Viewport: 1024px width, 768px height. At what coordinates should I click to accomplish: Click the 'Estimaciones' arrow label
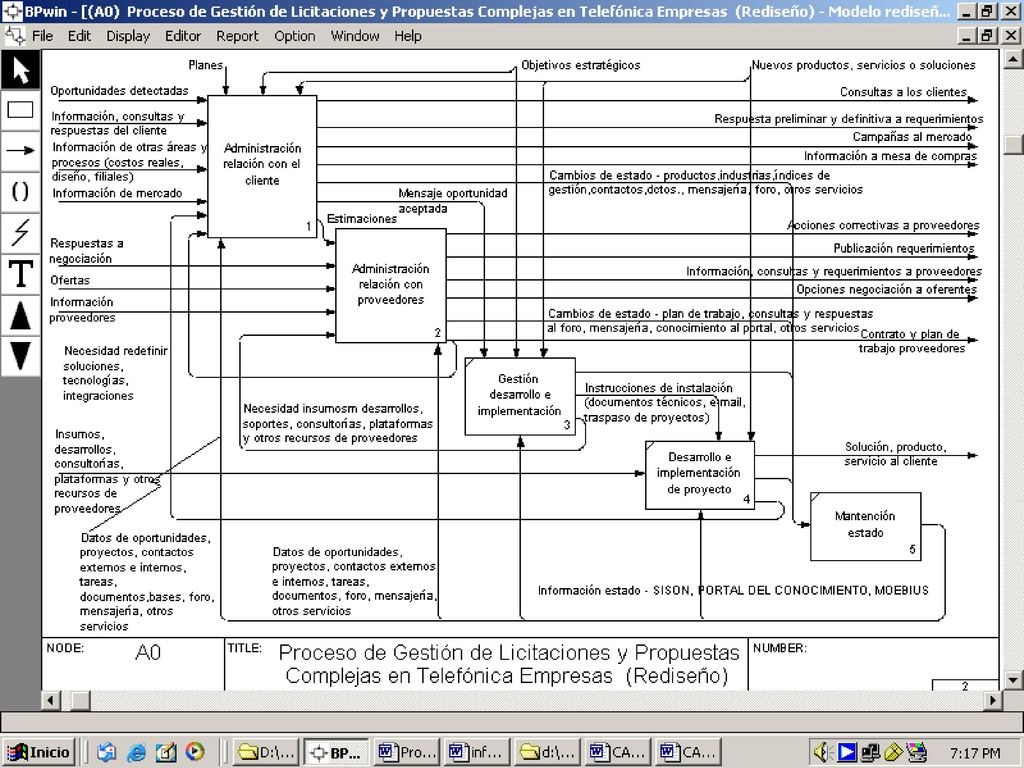(x=362, y=219)
